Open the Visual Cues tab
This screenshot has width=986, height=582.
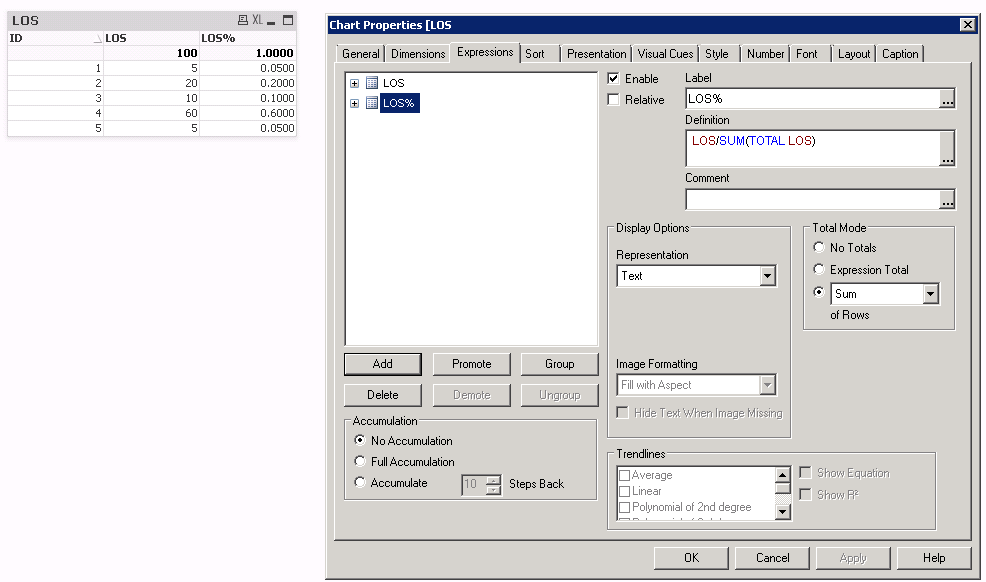pyautogui.click(x=665, y=54)
